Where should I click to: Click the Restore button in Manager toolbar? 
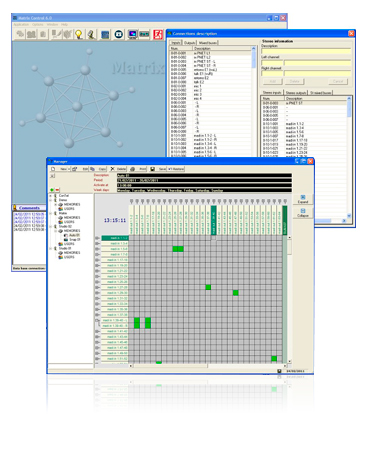click(176, 169)
